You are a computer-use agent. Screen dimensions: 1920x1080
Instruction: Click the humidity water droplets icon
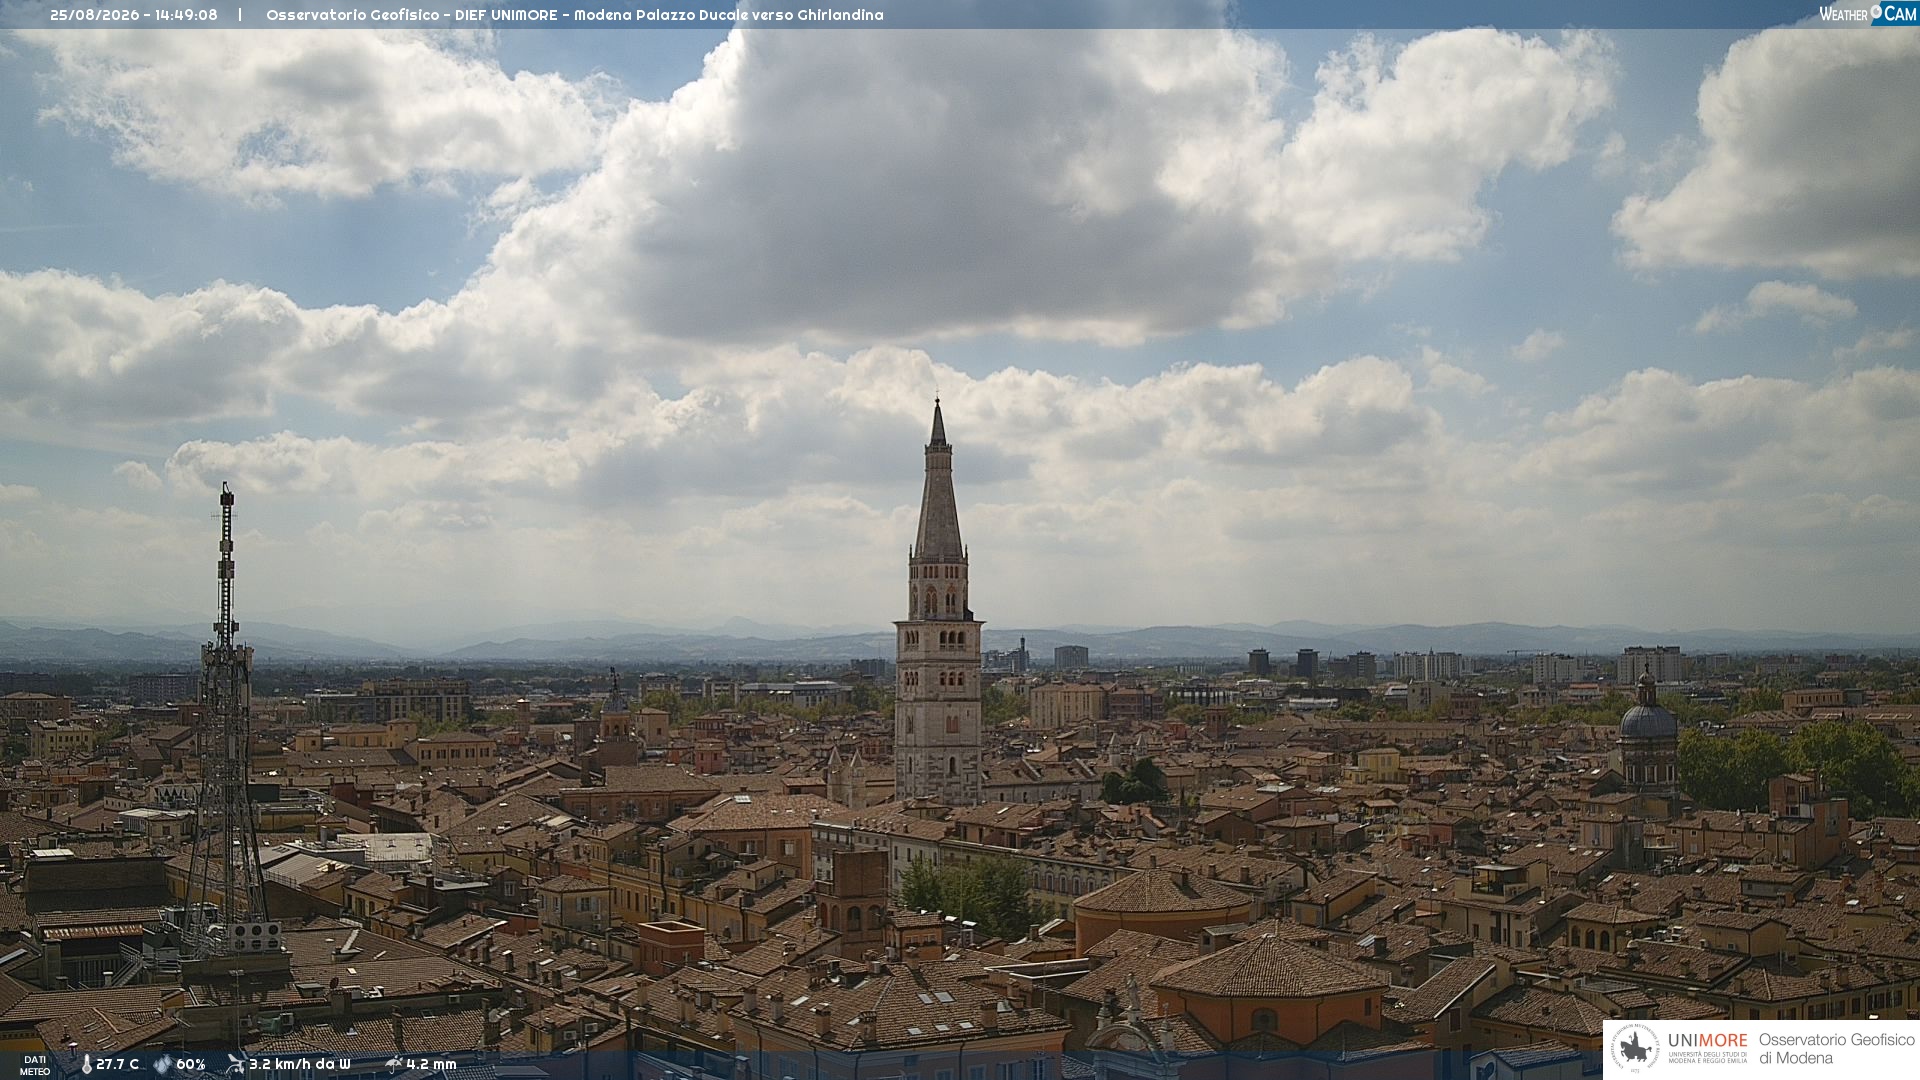163,1065
